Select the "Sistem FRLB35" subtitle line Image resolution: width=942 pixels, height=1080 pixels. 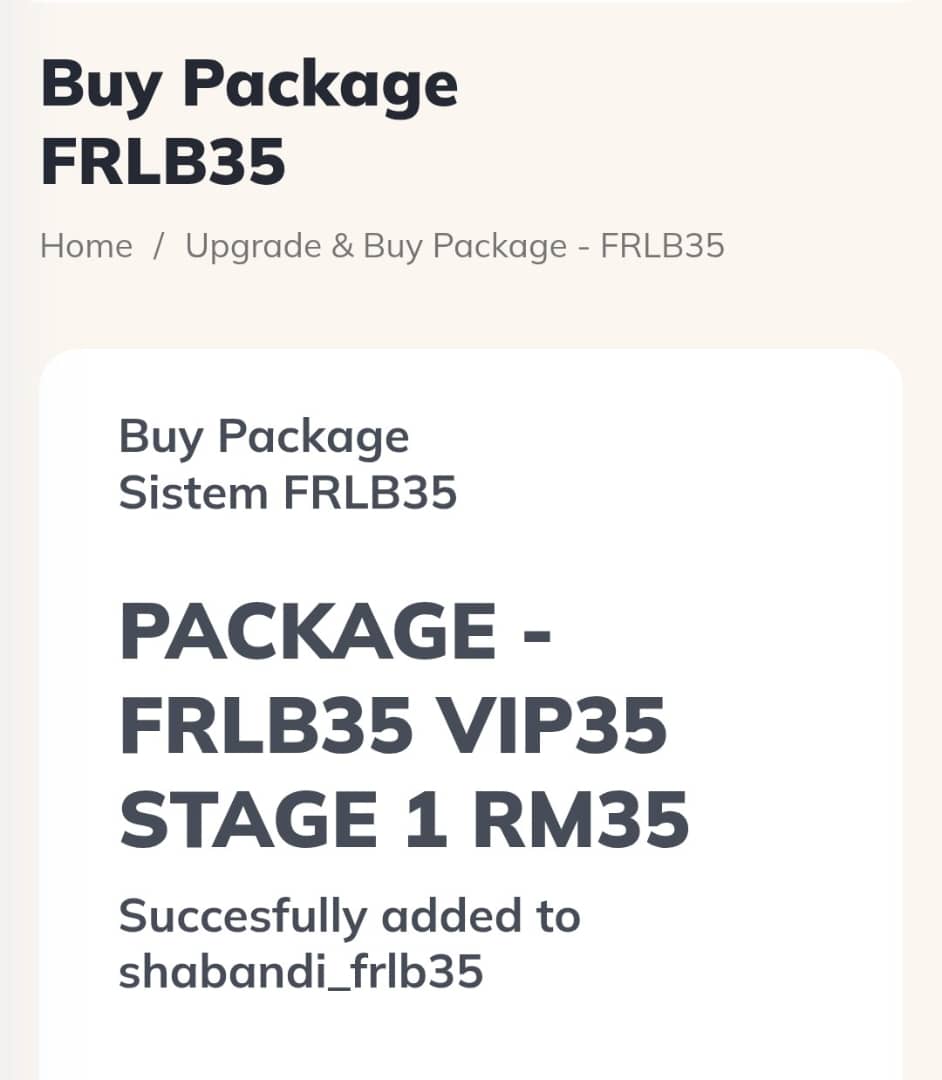pyautogui.click(x=288, y=493)
